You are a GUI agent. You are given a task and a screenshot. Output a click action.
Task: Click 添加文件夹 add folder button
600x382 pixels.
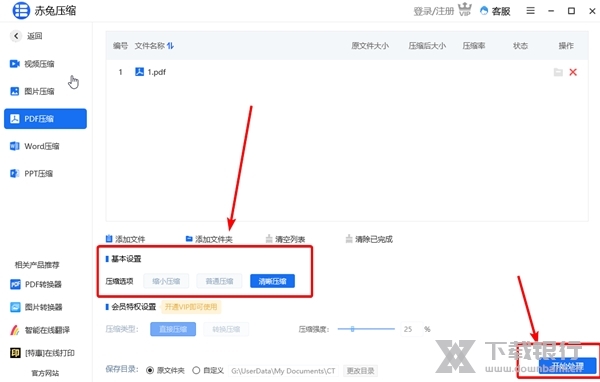tap(209, 239)
